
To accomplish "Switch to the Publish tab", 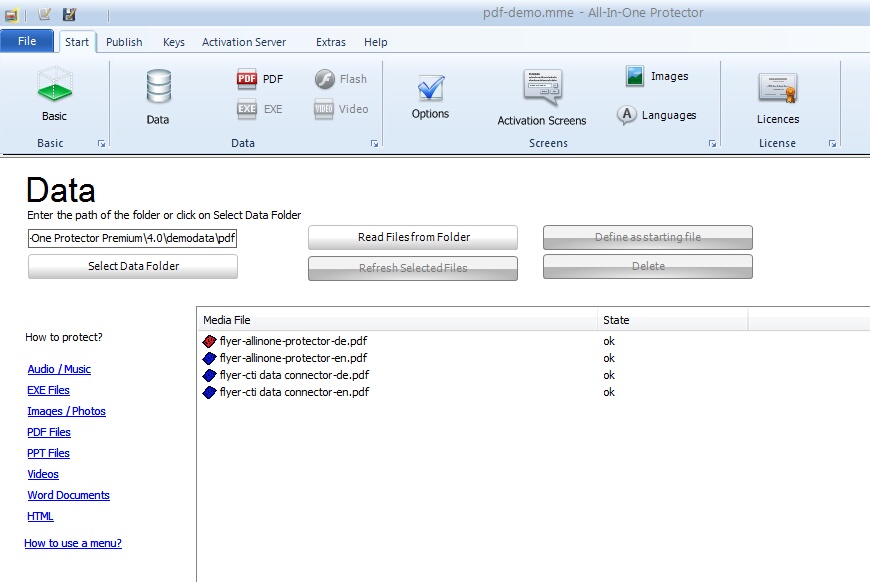I will coord(124,42).
